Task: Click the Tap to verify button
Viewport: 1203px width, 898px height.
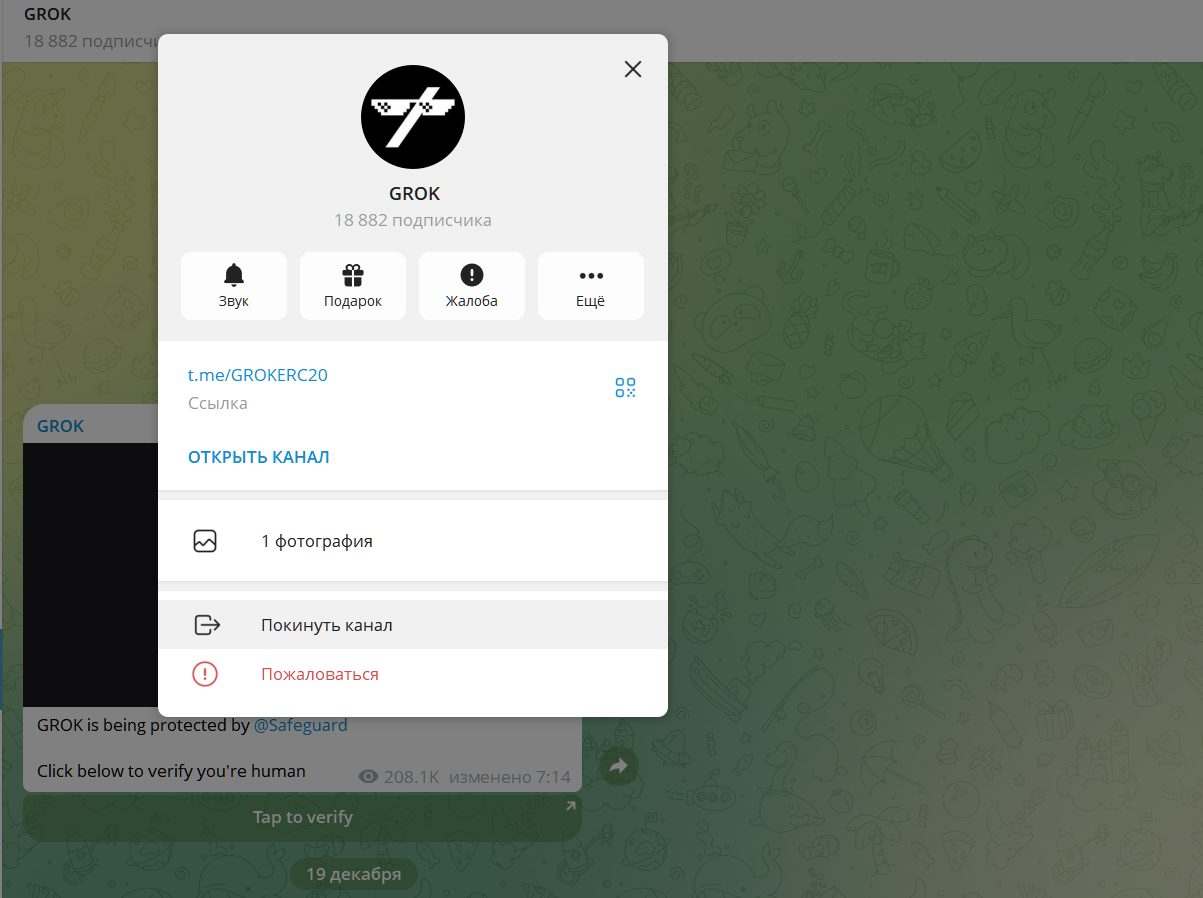Action: (302, 817)
